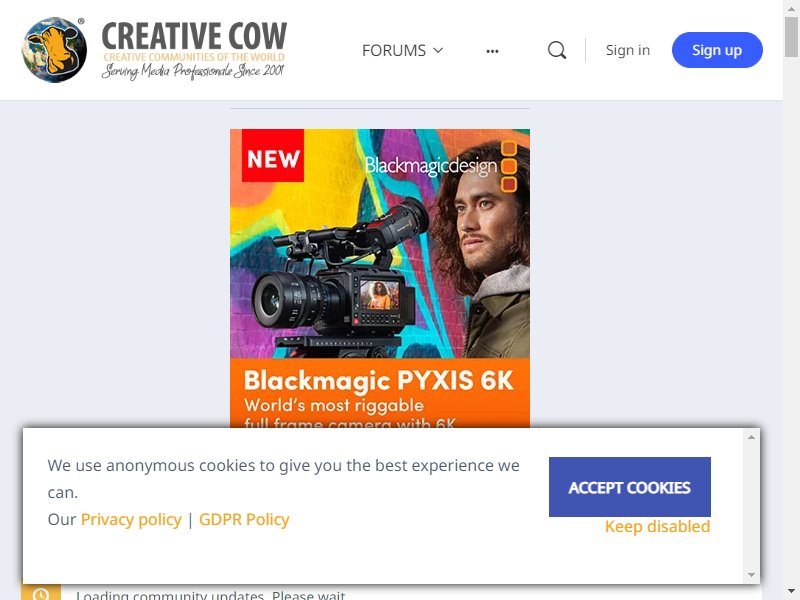Viewport: 800px width, 600px height.
Task: Click the blue Sign up button
Action: click(x=717, y=50)
